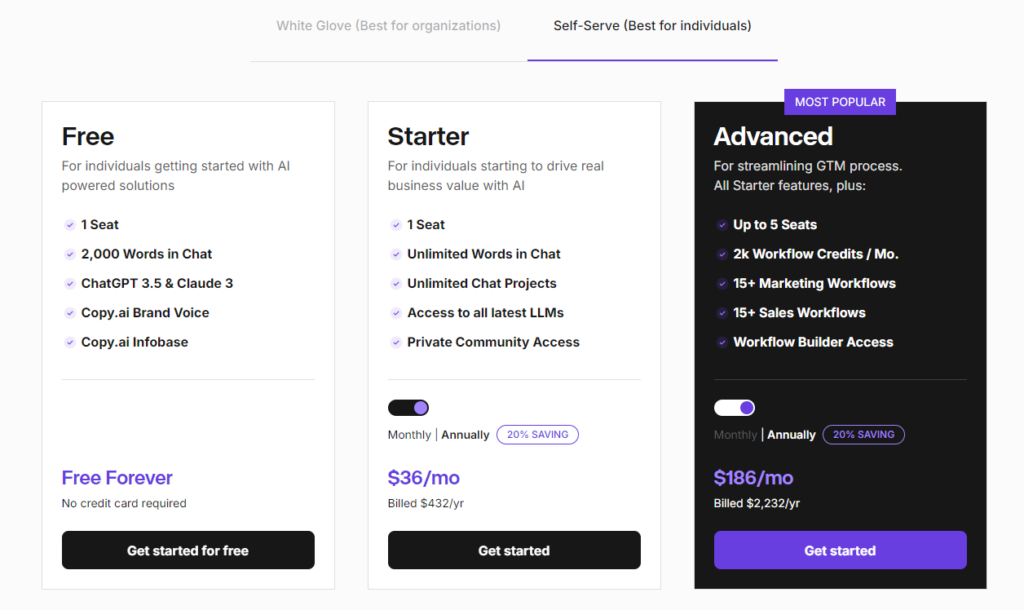Screen dimensions: 1024x610
Task: Click checkmark icon next to Private Community Access
Action: [x=395, y=342]
